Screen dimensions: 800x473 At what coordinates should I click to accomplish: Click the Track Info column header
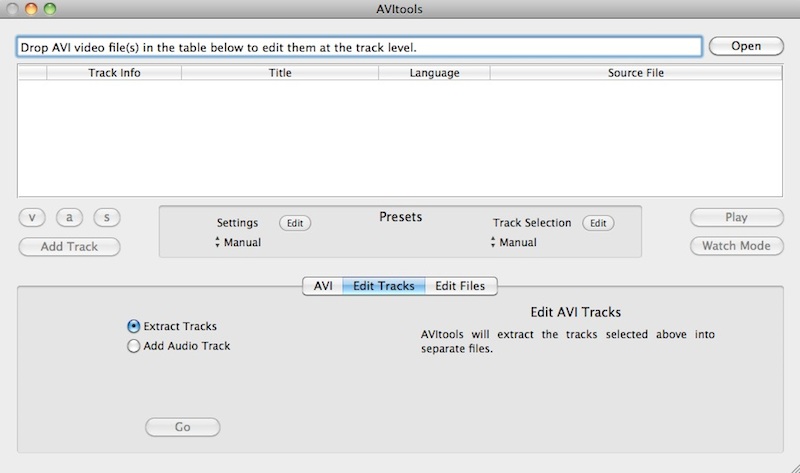[x=114, y=73]
